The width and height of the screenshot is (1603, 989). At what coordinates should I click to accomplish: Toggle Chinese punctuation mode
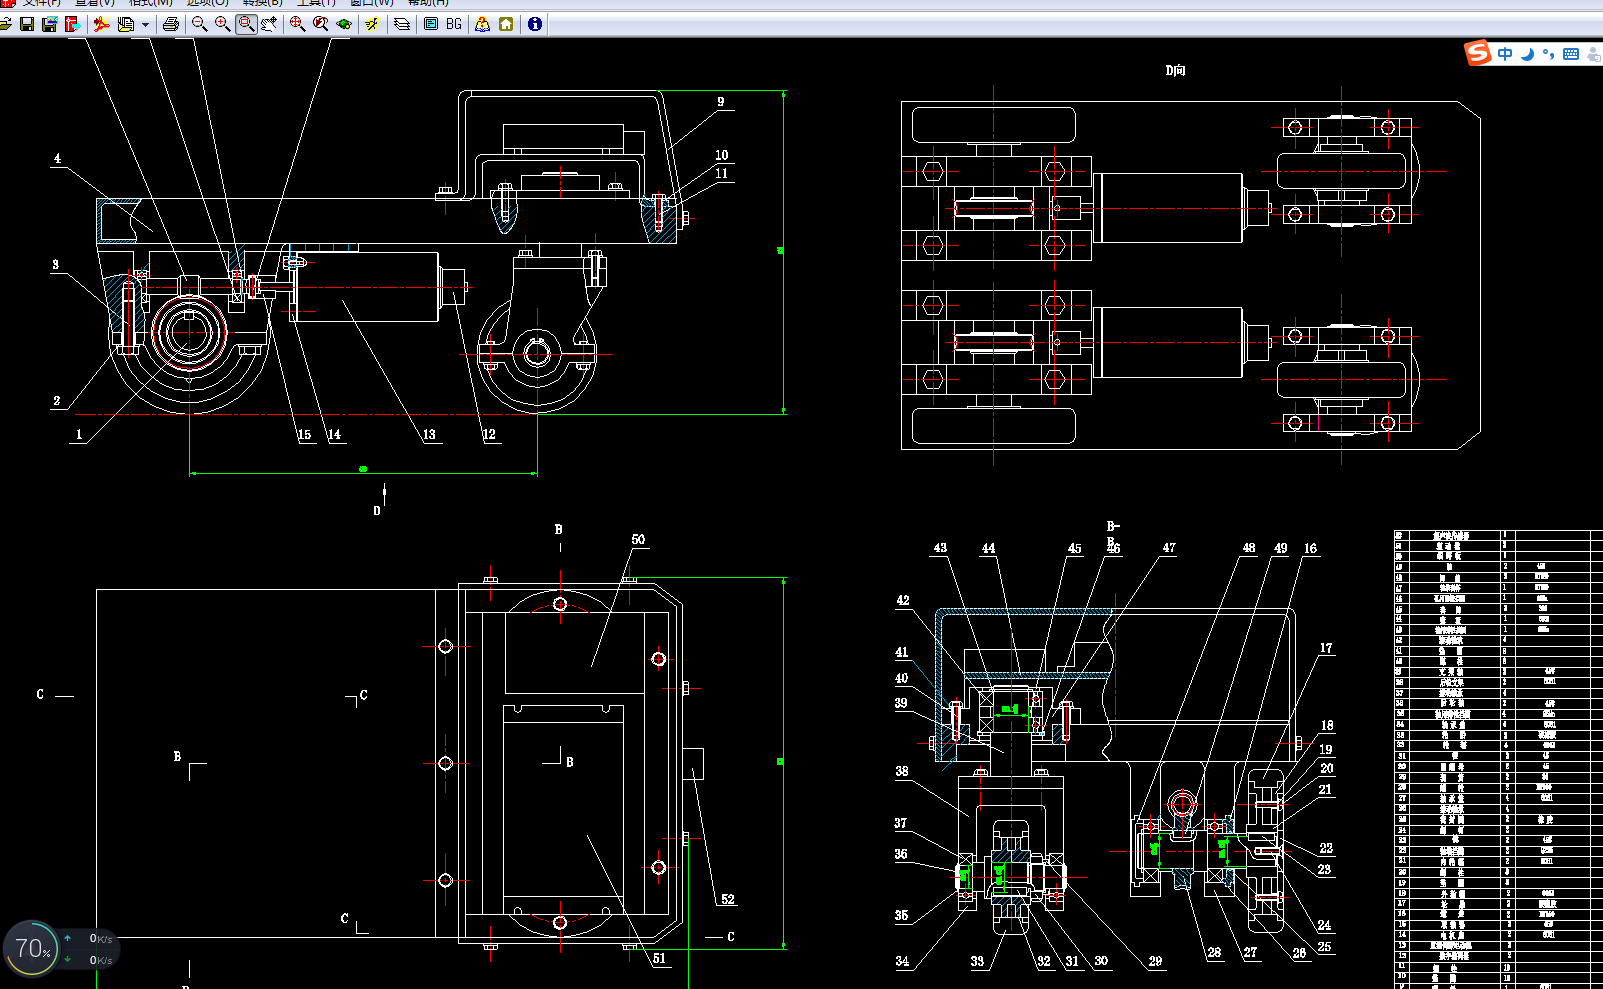pyautogui.click(x=1548, y=54)
